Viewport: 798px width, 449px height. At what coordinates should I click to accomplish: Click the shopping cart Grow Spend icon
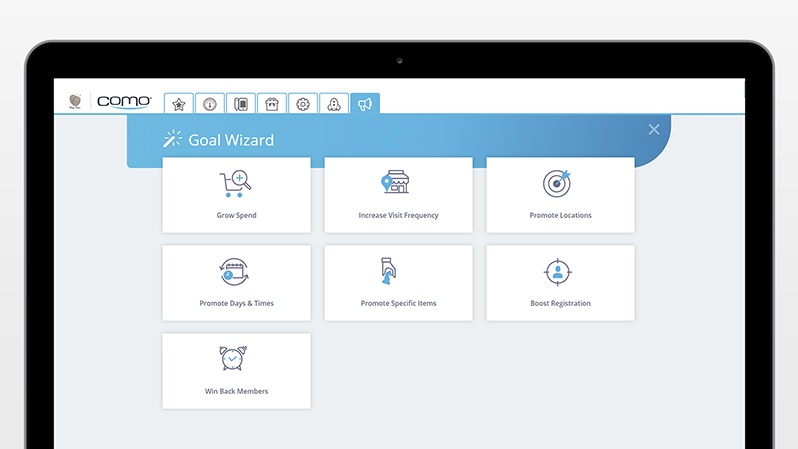coord(235,183)
